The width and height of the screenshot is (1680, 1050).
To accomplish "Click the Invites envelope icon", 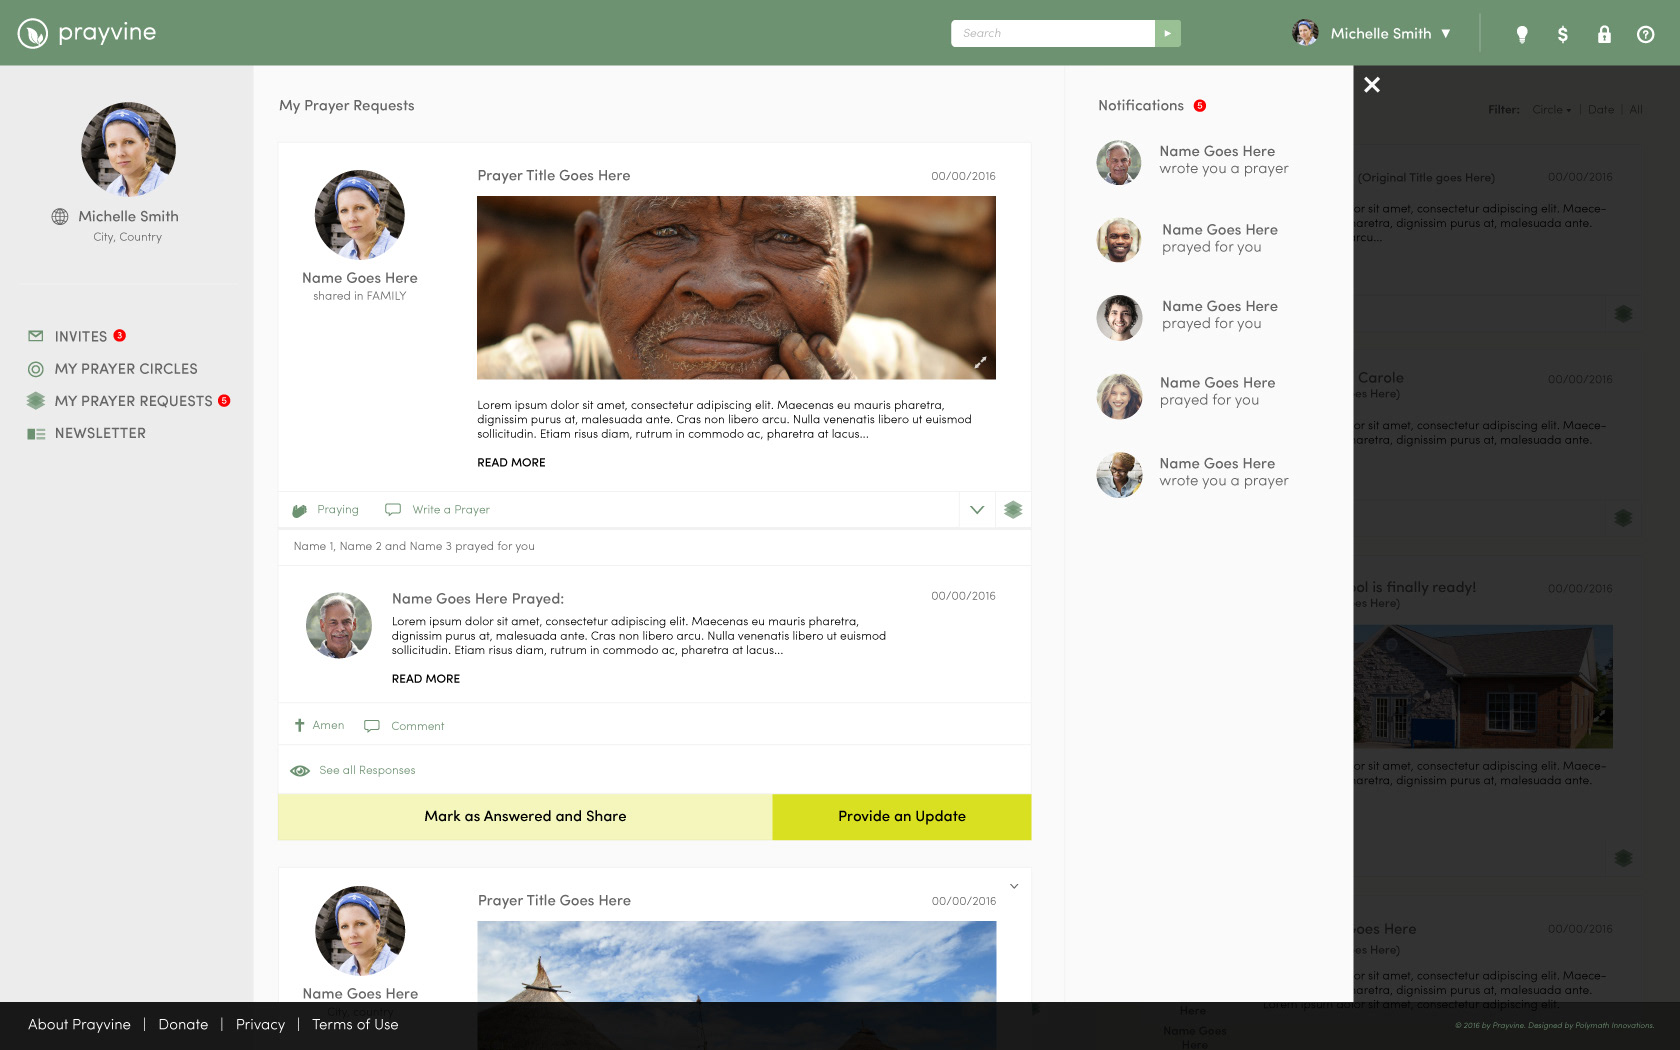I will (36, 336).
